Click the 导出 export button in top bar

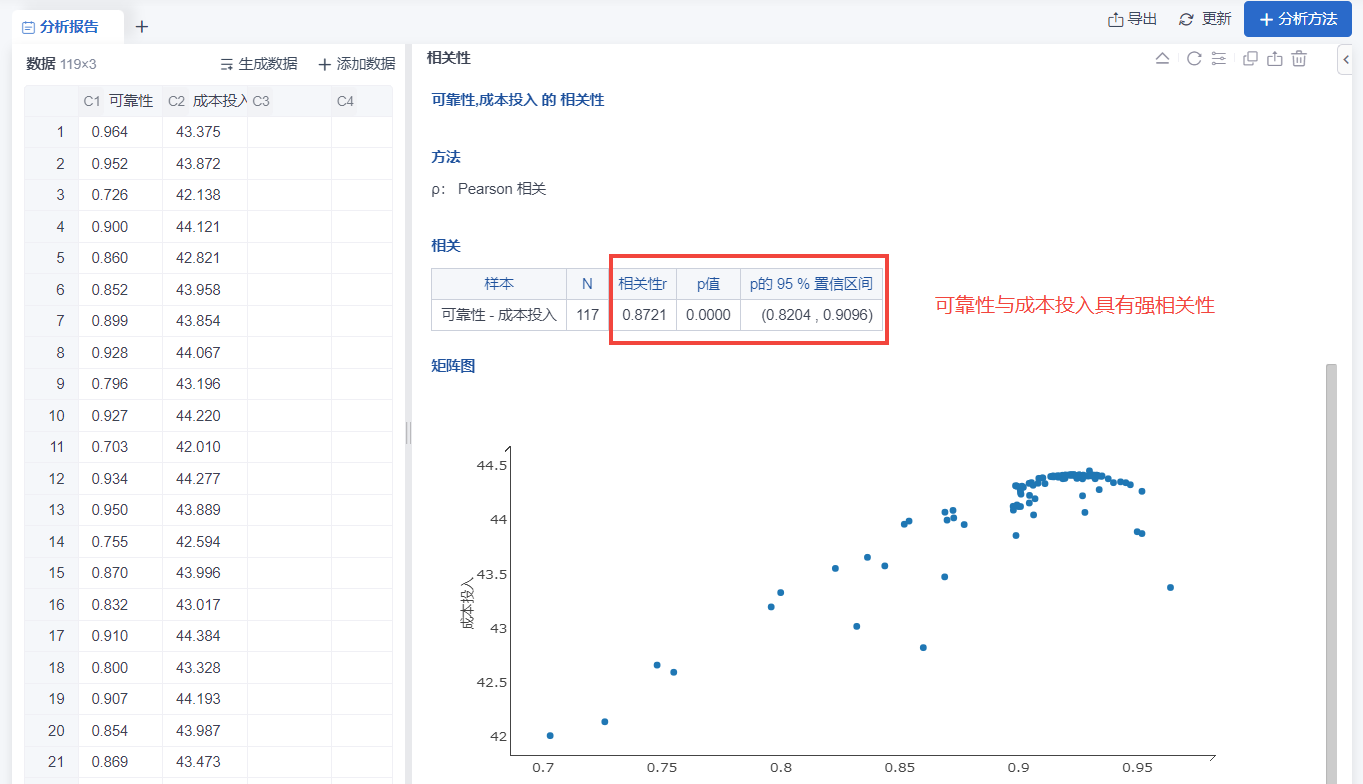tap(1132, 19)
